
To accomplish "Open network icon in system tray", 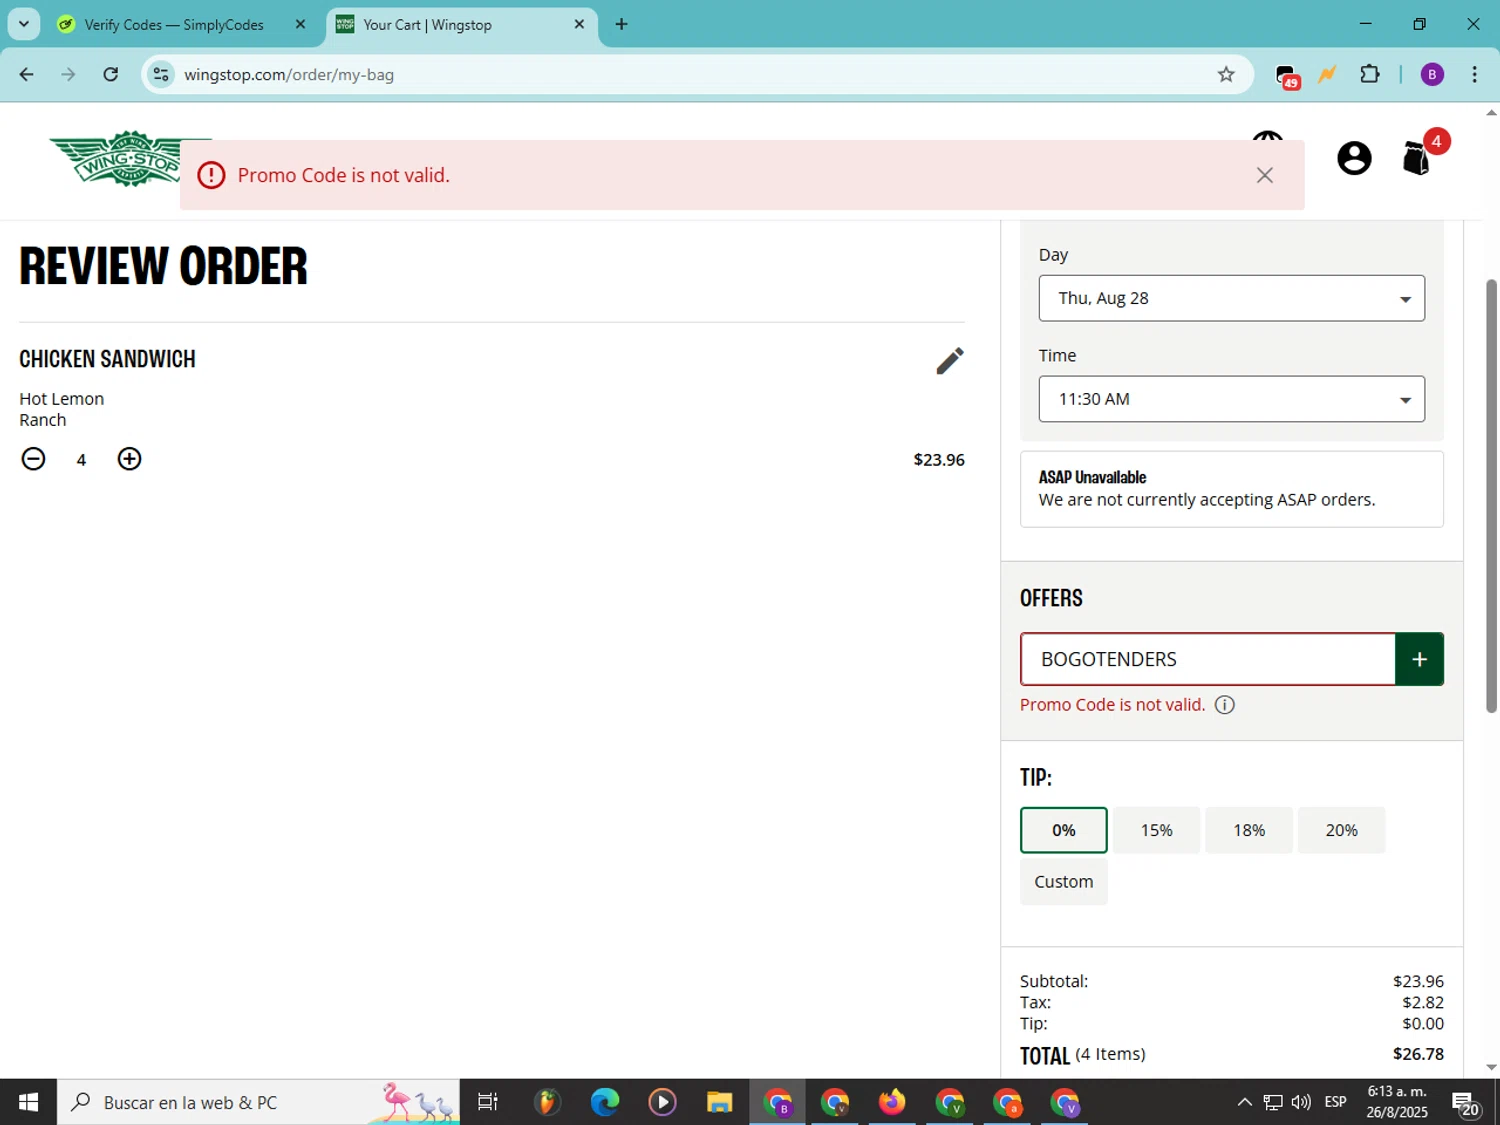I will (x=1273, y=1102).
